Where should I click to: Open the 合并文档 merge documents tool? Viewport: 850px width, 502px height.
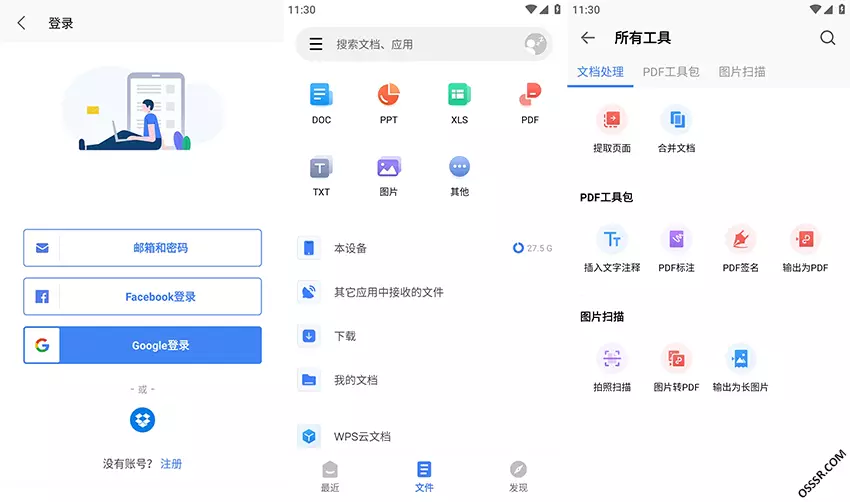click(676, 121)
